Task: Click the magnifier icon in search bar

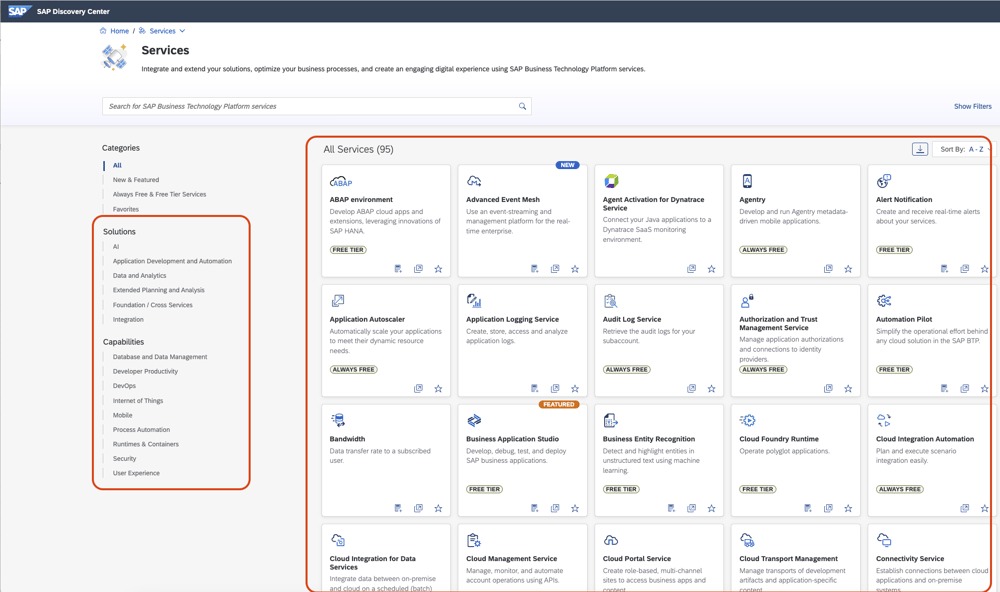Action: (521, 105)
